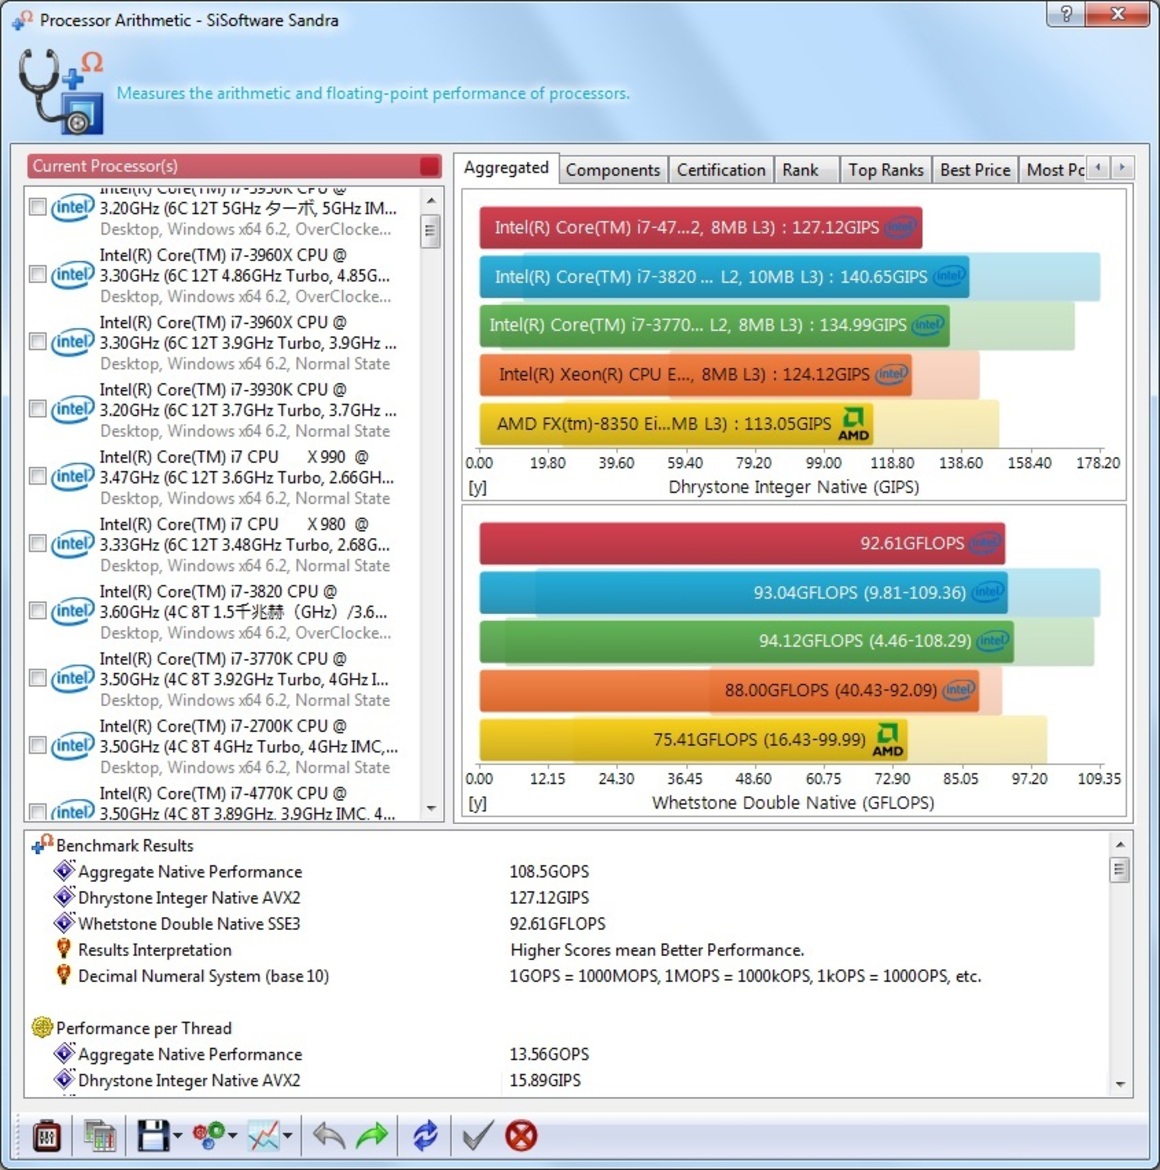1160x1170 pixels.
Task: Click the processor list scroll-down arrow
Action: (x=431, y=809)
